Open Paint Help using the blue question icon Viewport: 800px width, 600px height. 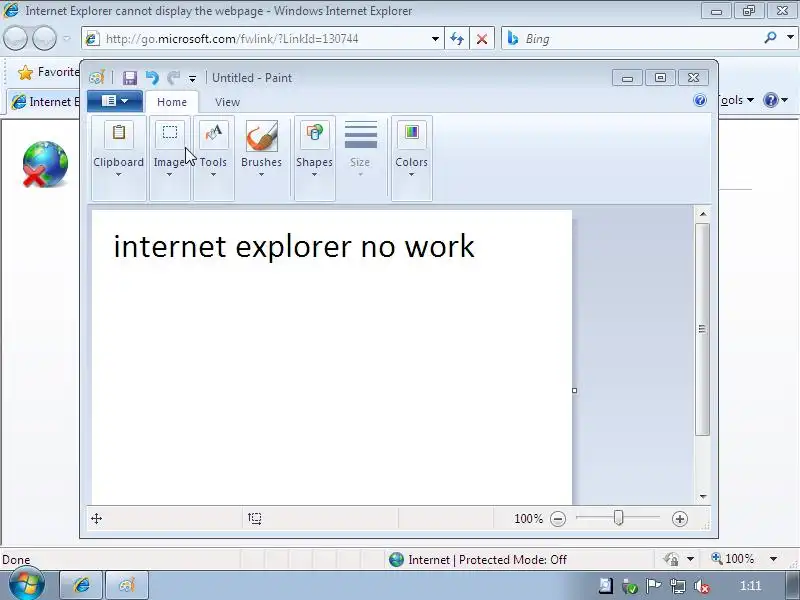point(700,100)
